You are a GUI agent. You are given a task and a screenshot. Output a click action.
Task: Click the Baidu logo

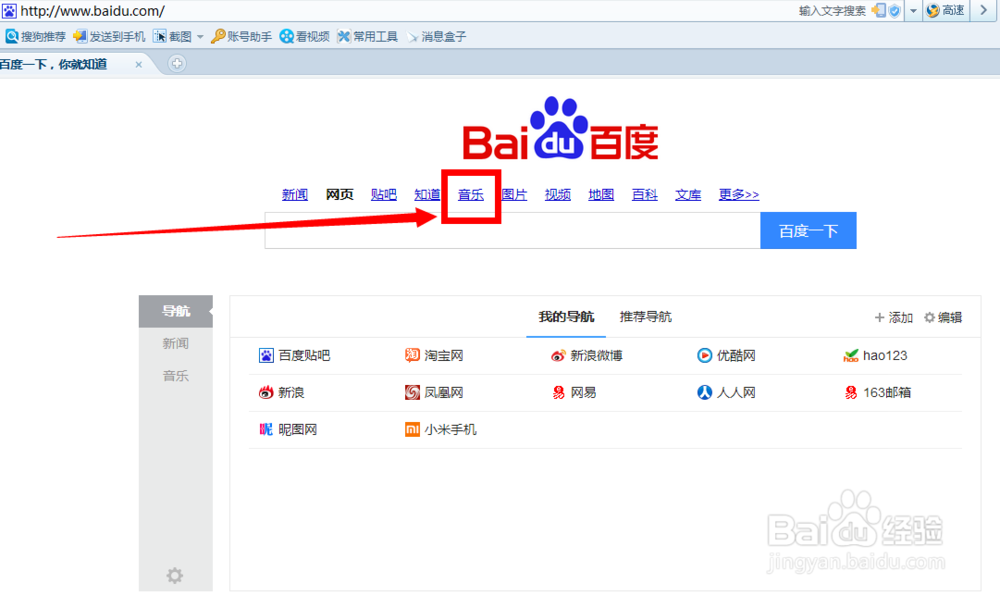pos(560,129)
